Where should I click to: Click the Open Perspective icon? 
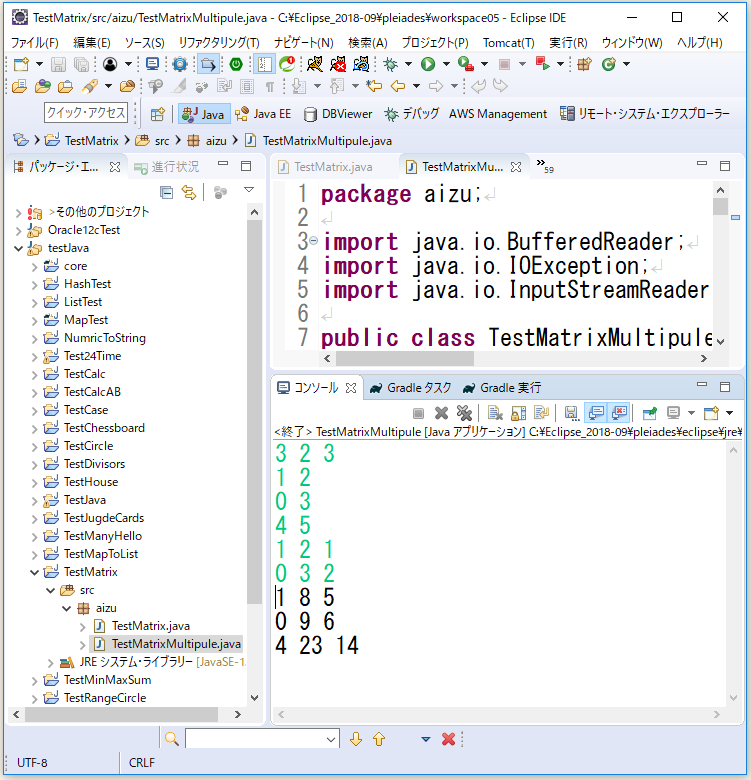coord(157,114)
